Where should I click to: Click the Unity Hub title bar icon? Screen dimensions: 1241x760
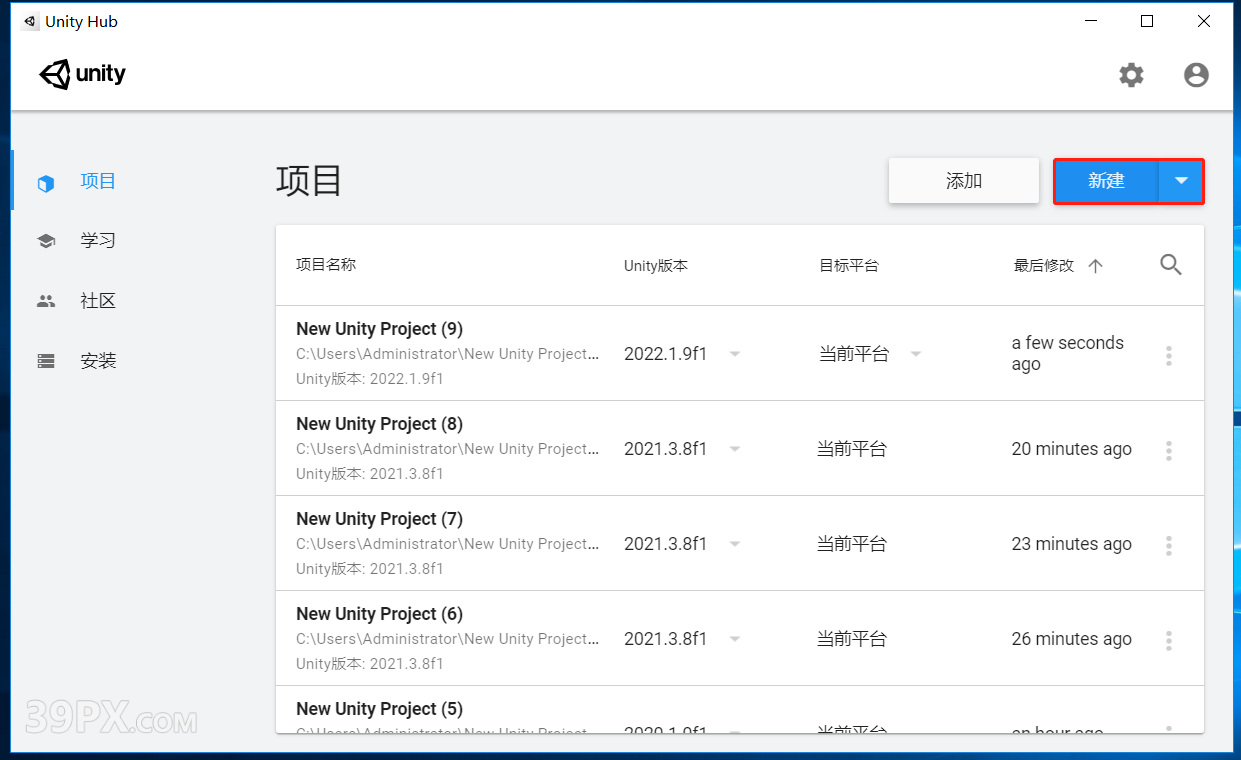pos(29,21)
